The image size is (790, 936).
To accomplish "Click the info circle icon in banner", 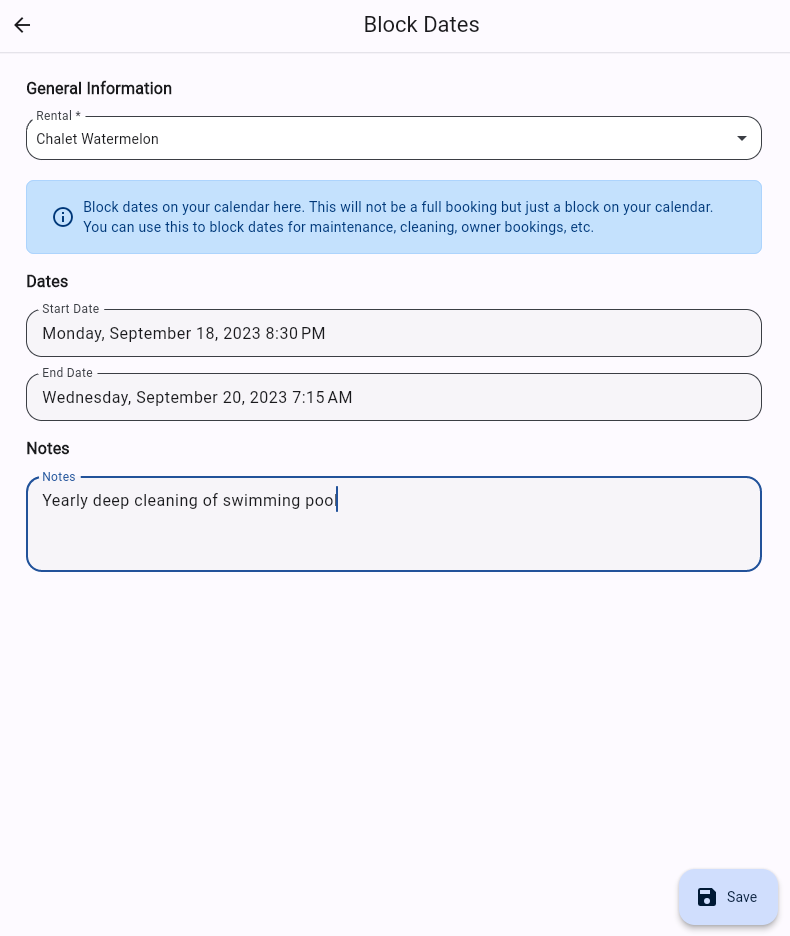I will point(63,217).
